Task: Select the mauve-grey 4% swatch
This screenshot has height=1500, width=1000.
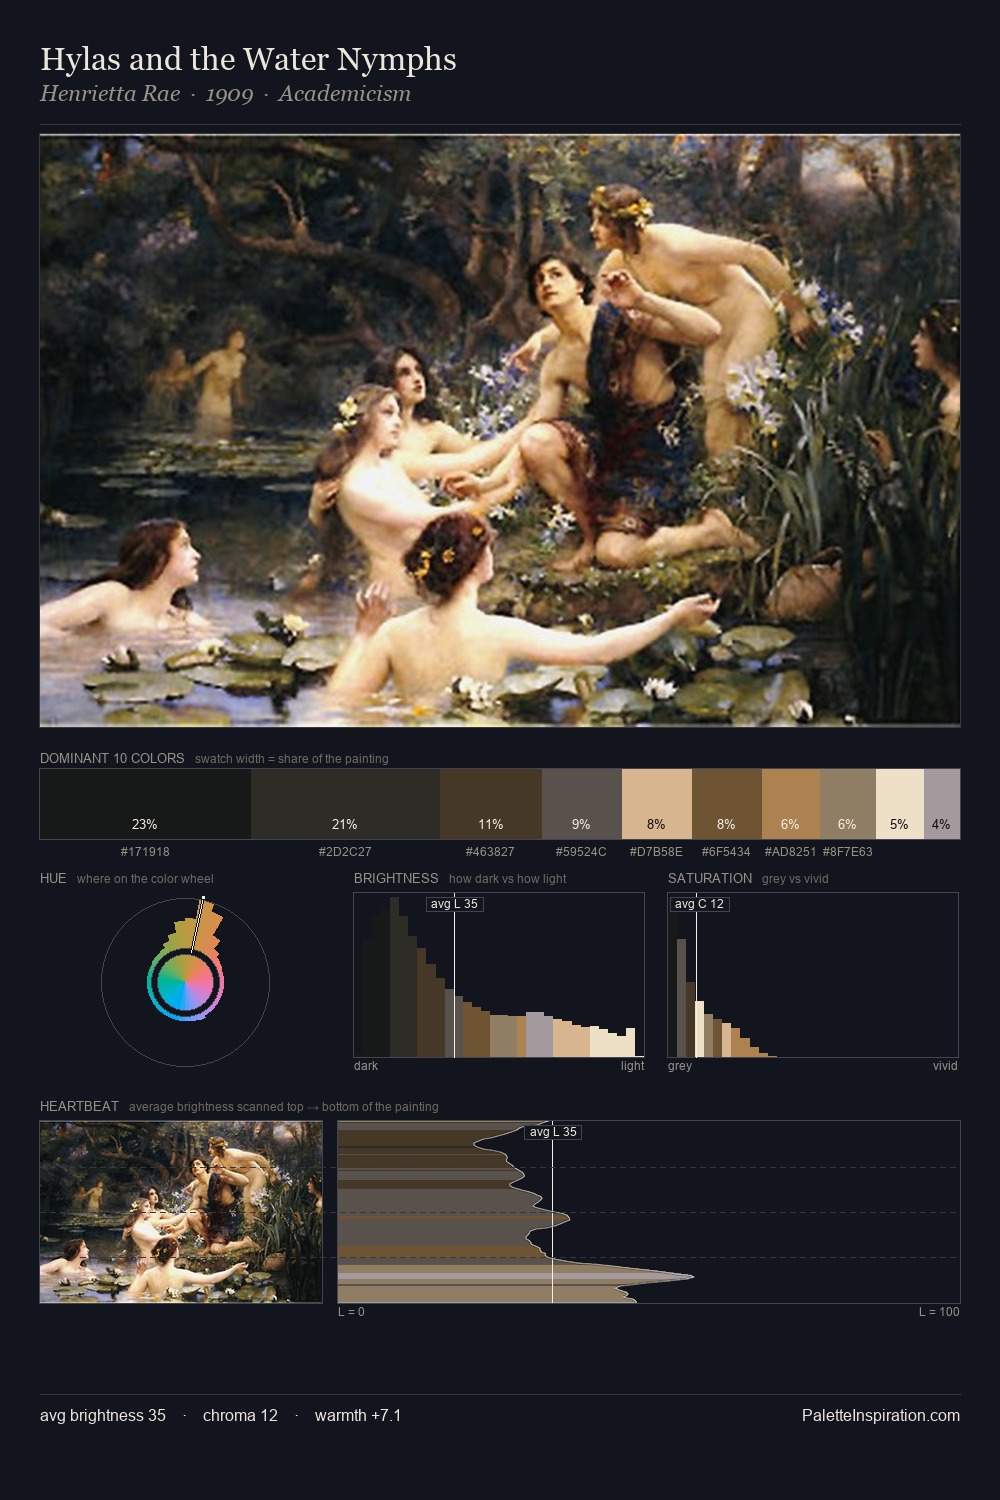Action: click(x=942, y=804)
